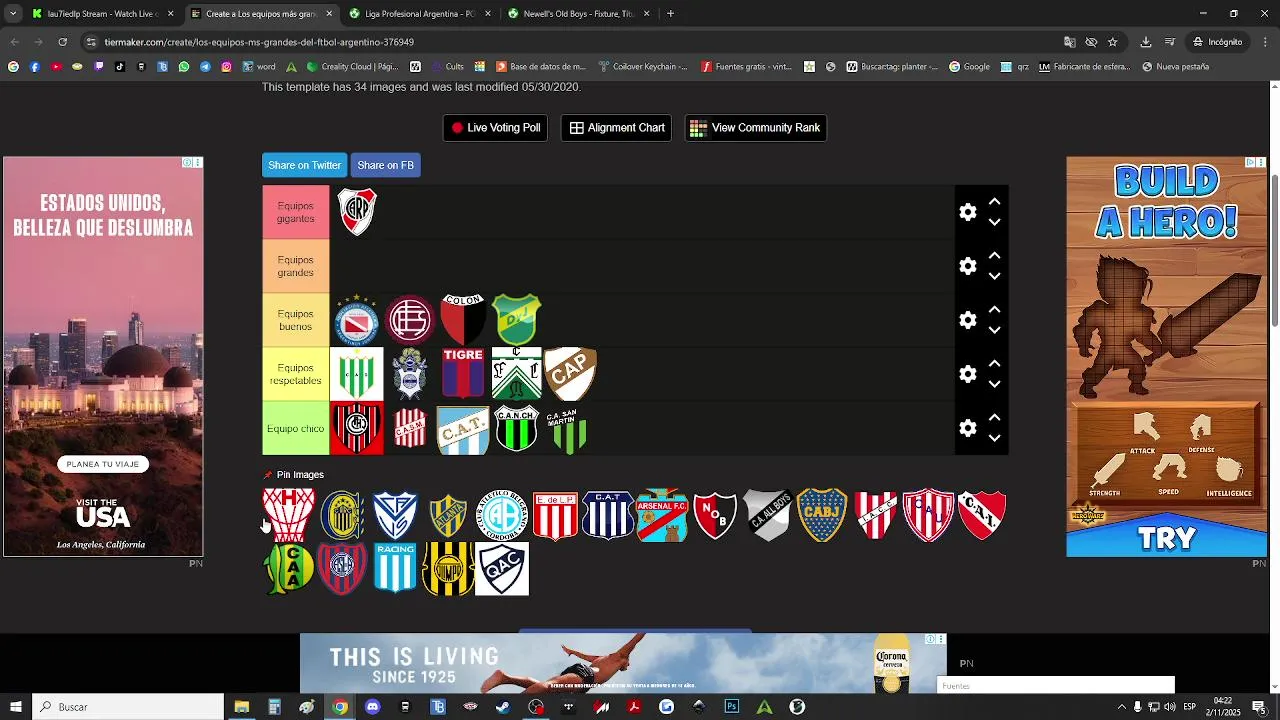Image resolution: width=1280 pixels, height=720 pixels.
Task: Move Equipo chico row down with arrow
Action: point(994,438)
